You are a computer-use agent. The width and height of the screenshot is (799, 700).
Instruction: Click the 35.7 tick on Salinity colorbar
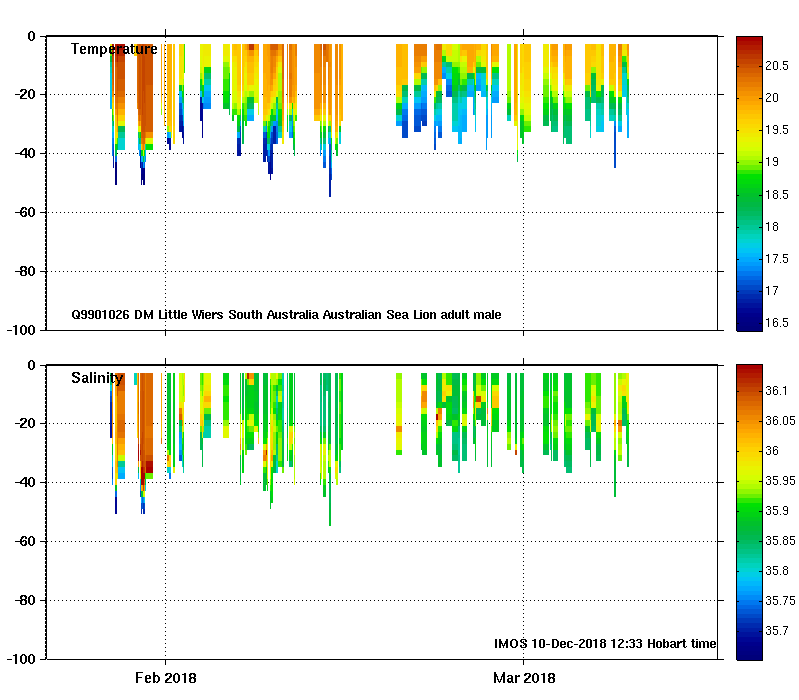tap(779, 631)
